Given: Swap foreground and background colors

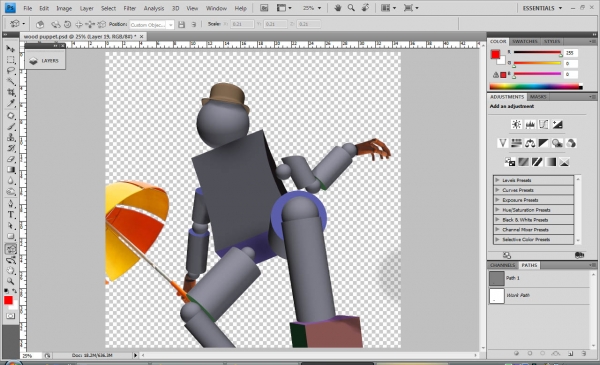Looking at the screenshot, I should (x=14, y=292).
